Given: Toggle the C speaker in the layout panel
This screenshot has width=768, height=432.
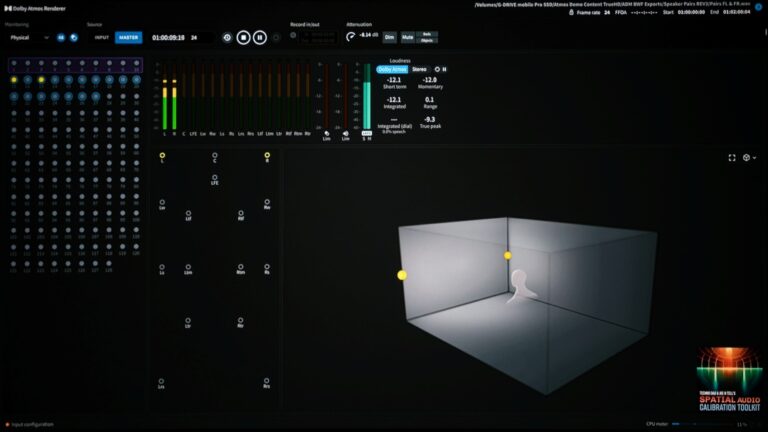Looking at the screenshot, I should tap(215, 157).
